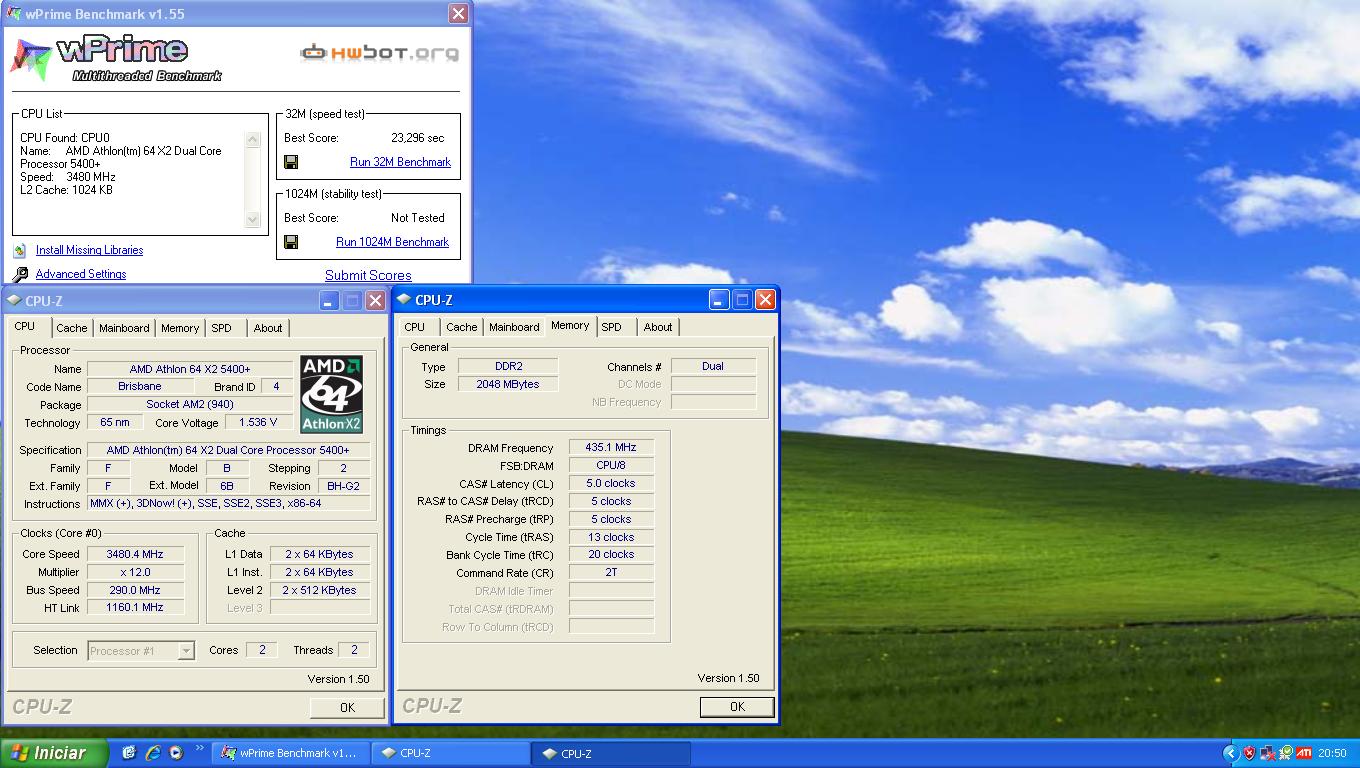1360x768 pixels.
Task: Click the disconnected network tray icon
Action: pos(1268,753)
